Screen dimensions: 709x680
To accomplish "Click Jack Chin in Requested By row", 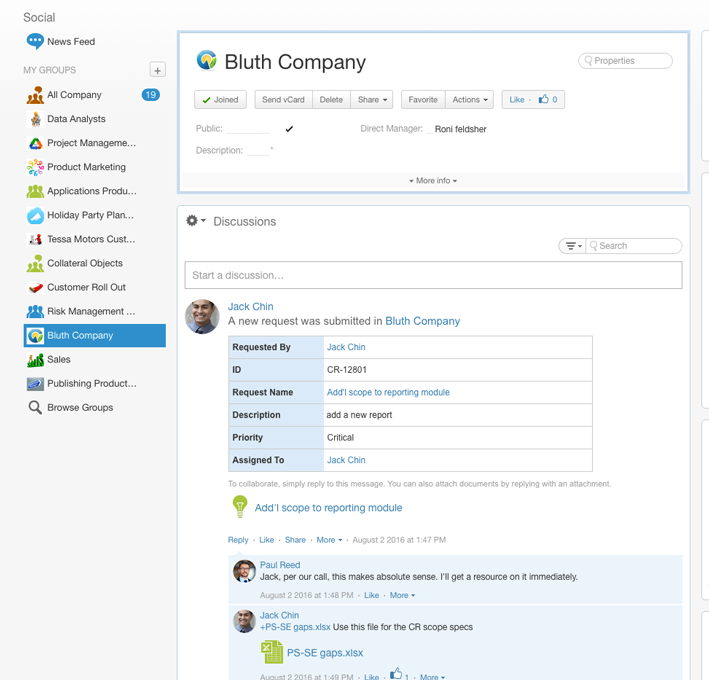I will pos(346,347).
